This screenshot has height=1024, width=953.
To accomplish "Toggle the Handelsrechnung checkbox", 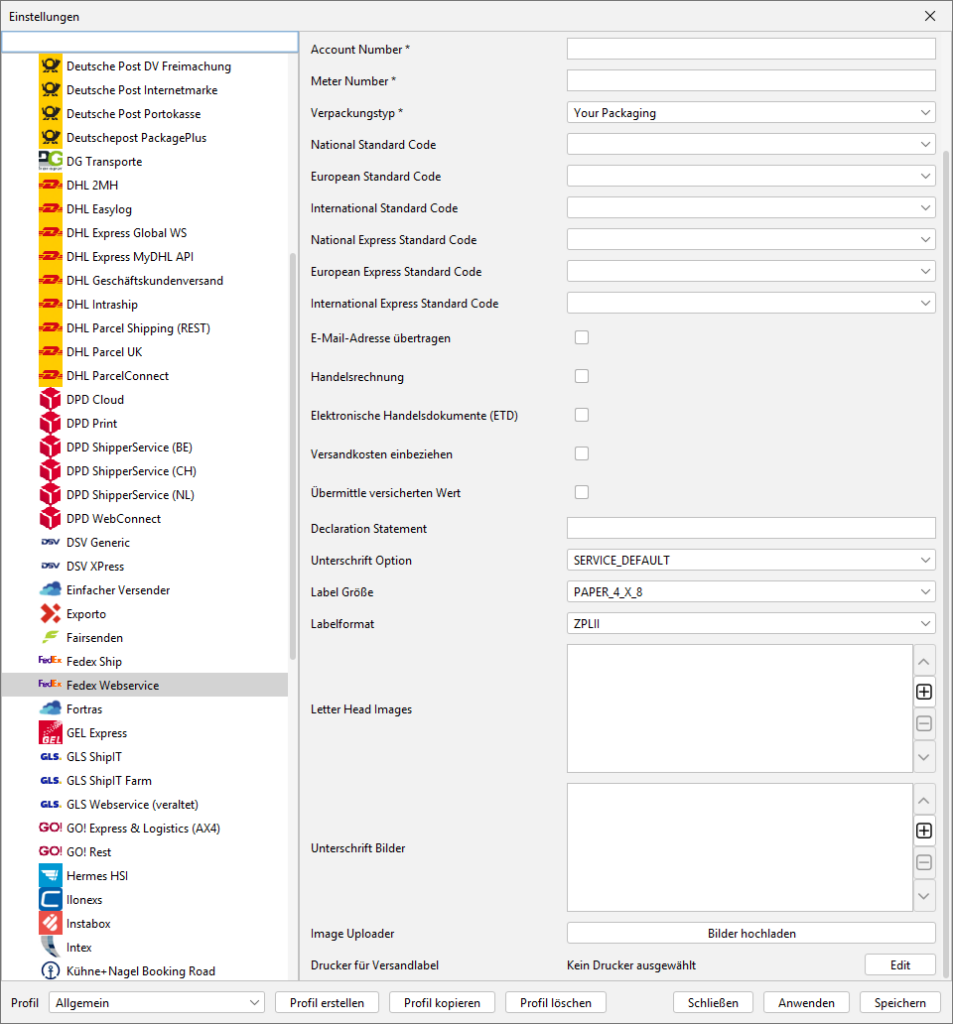I will tap(581, 377).
